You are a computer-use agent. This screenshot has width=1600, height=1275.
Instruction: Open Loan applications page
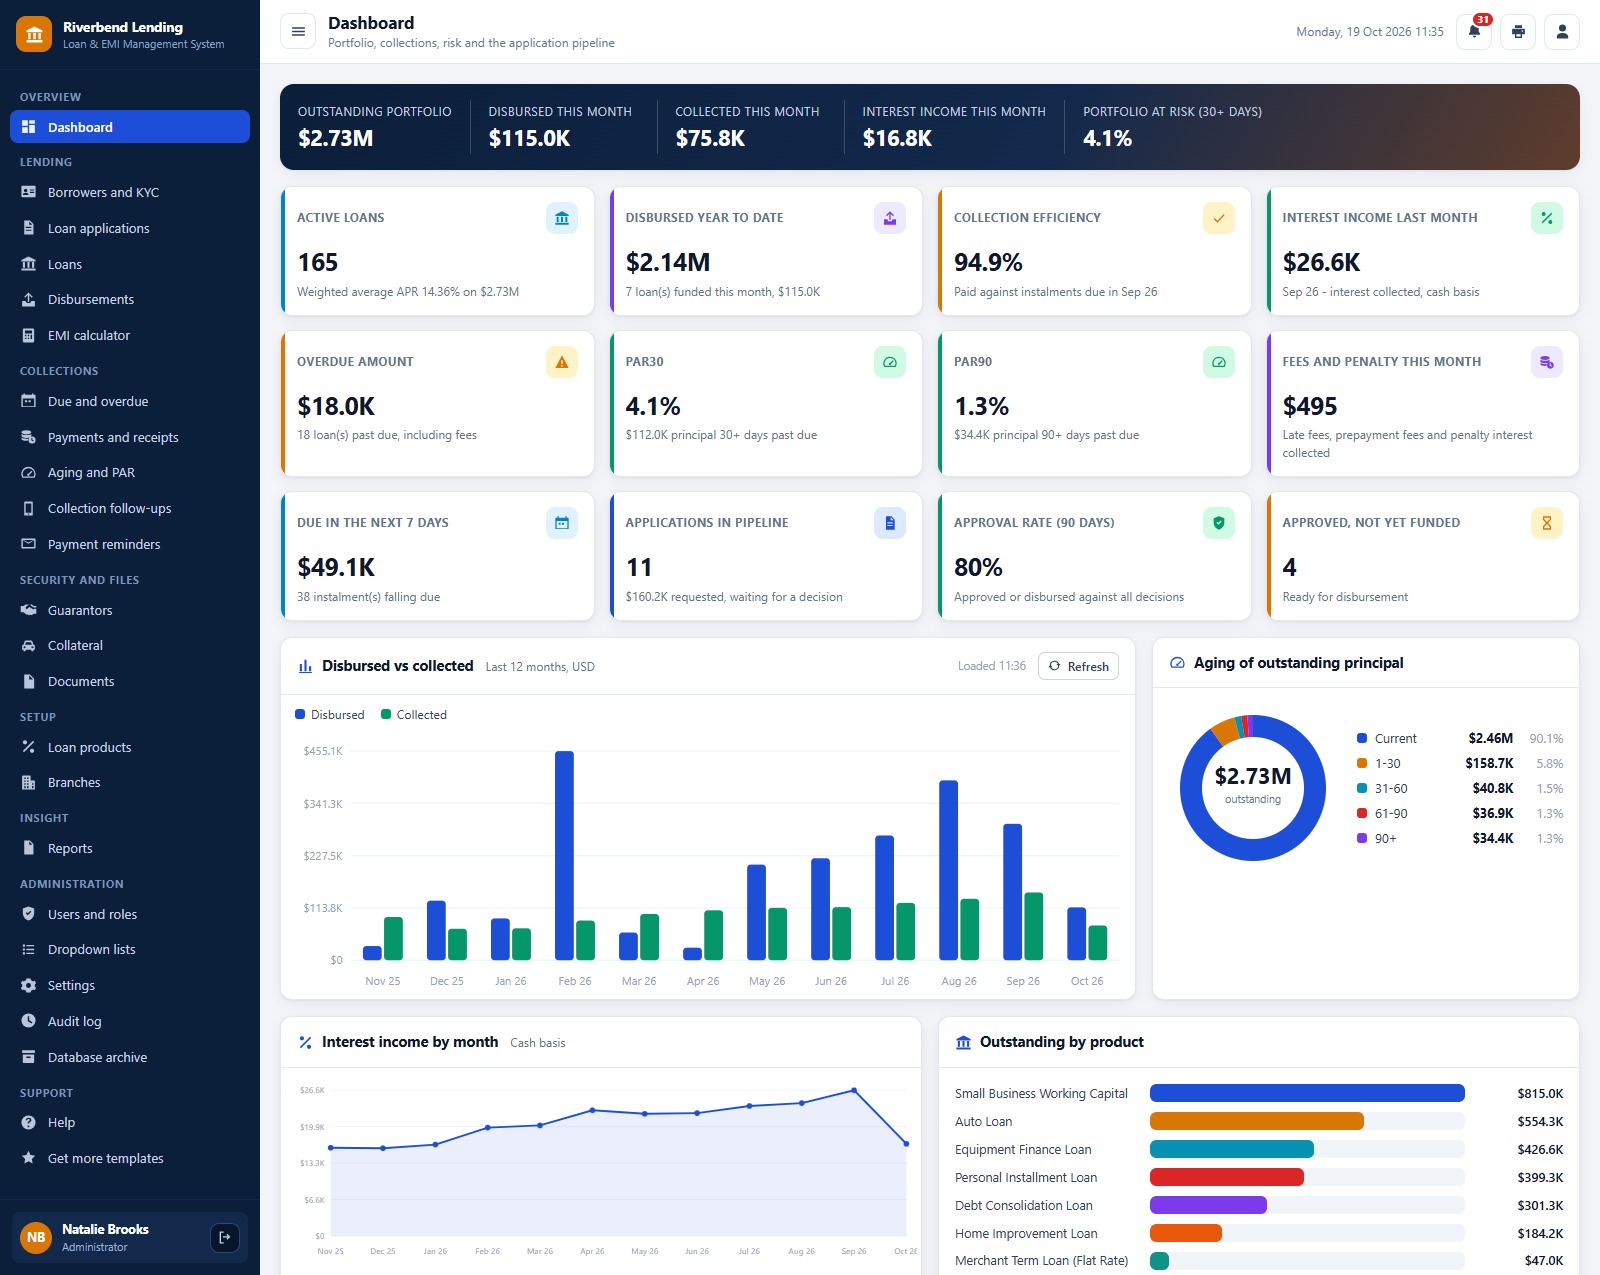tap(130, 228)
